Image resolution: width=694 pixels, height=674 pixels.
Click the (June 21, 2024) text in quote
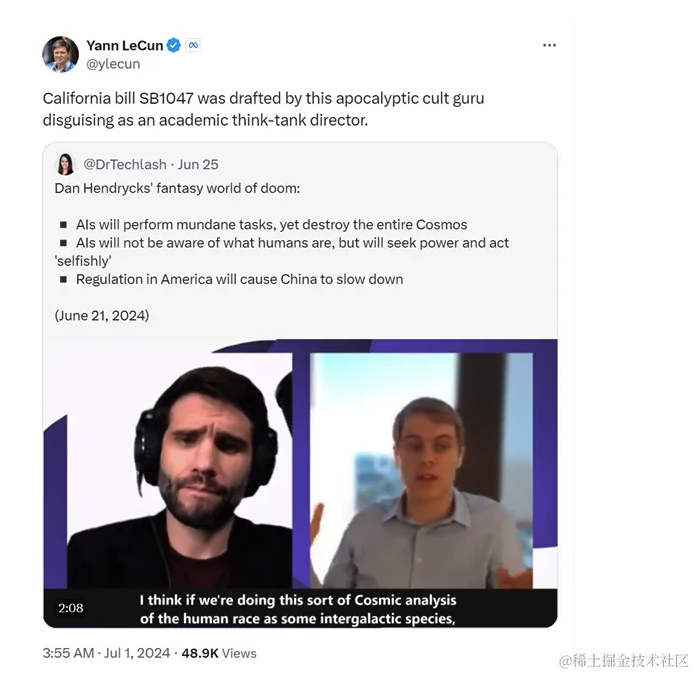(102, 316)
